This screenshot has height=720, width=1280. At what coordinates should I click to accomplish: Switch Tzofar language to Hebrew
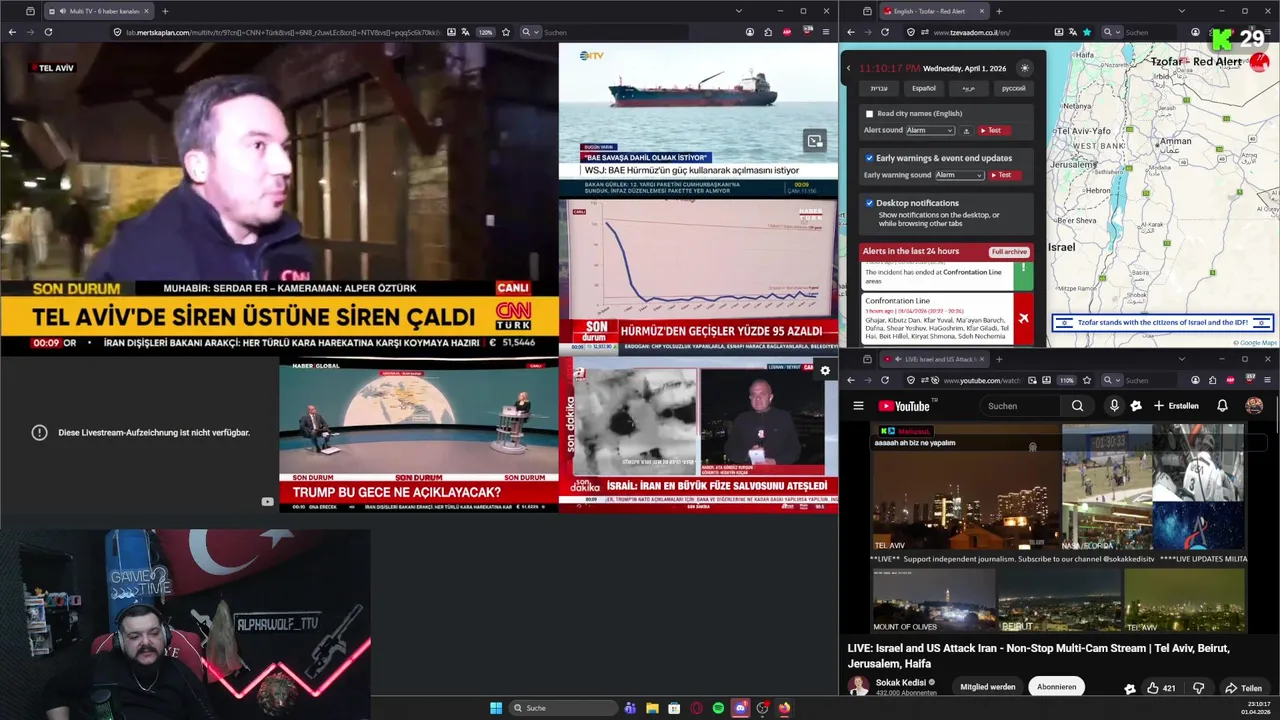pos(878,88)
